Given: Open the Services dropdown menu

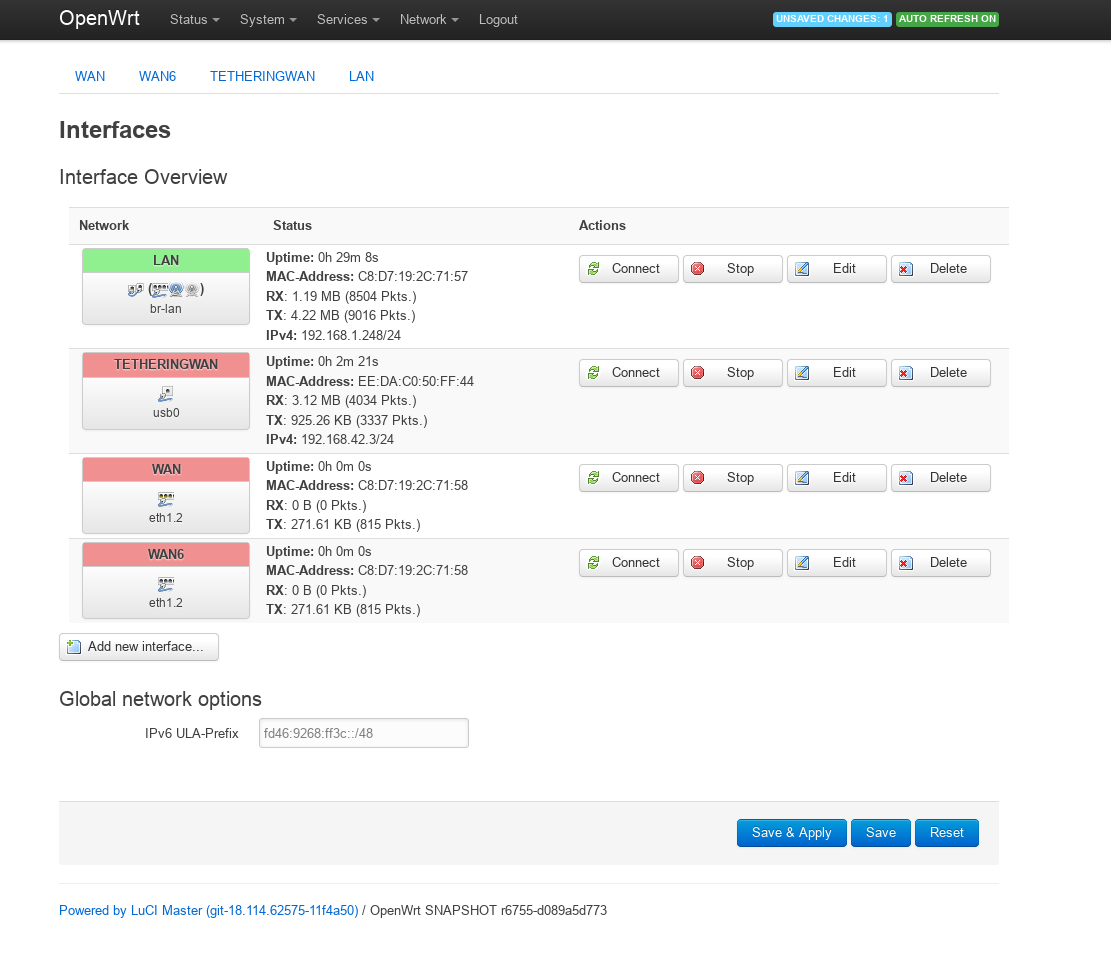Looking at the screenshot, I should pos(348,20).
